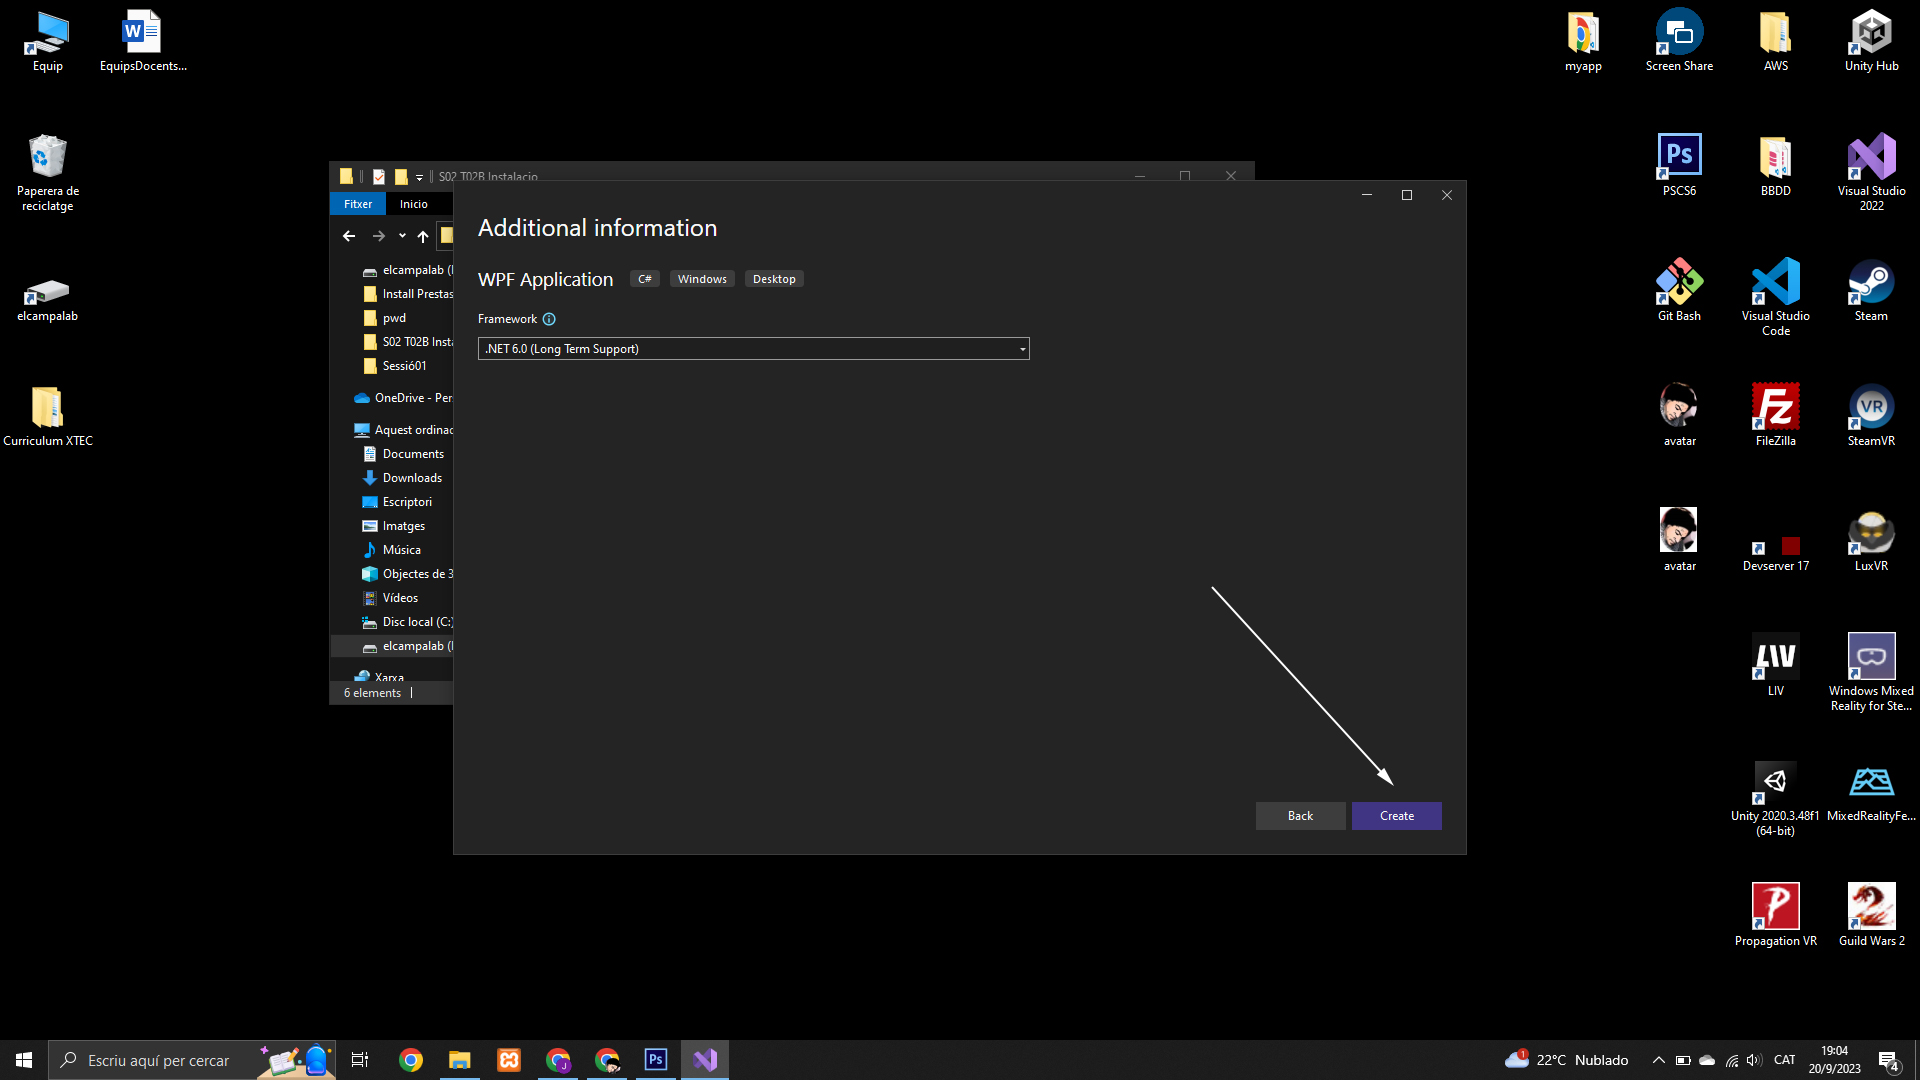Open Photoshop from the taskbar
This screenshot has width=1920, height=1080.
[656, 1060]
